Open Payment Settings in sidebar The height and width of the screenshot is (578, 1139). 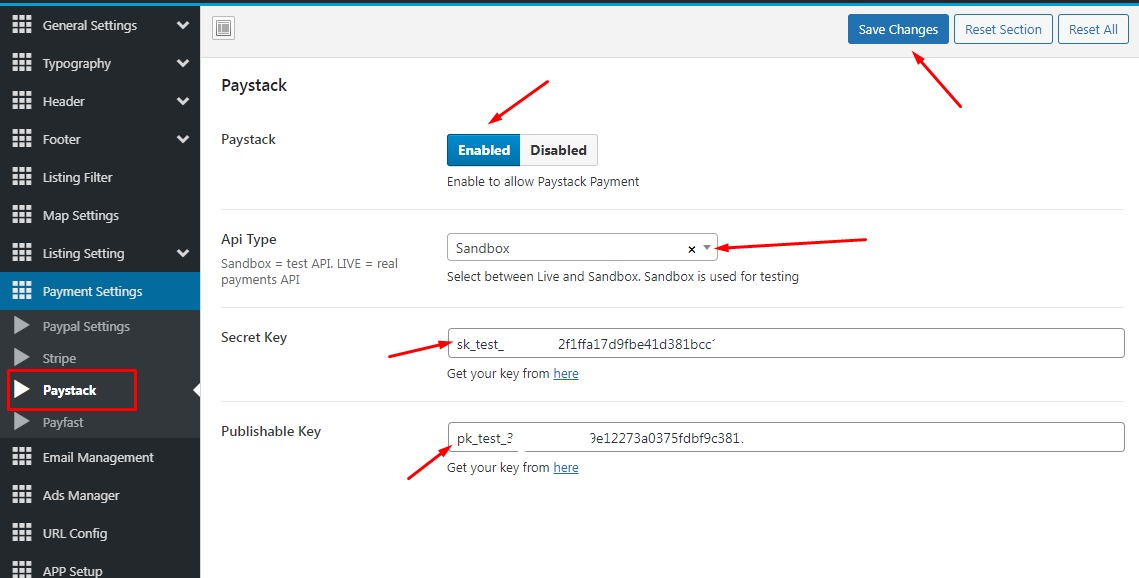click(x=92, y=291)
